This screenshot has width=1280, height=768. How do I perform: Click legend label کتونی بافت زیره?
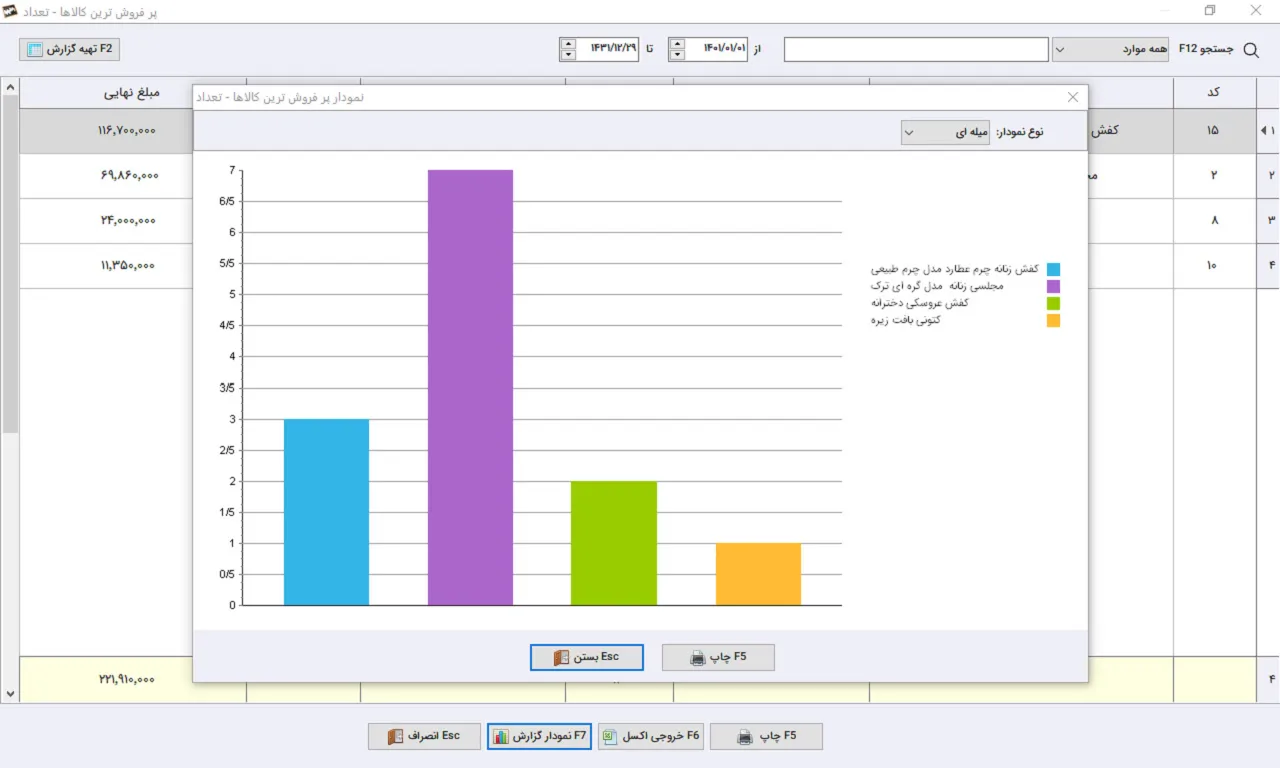(x=906, y=320)
